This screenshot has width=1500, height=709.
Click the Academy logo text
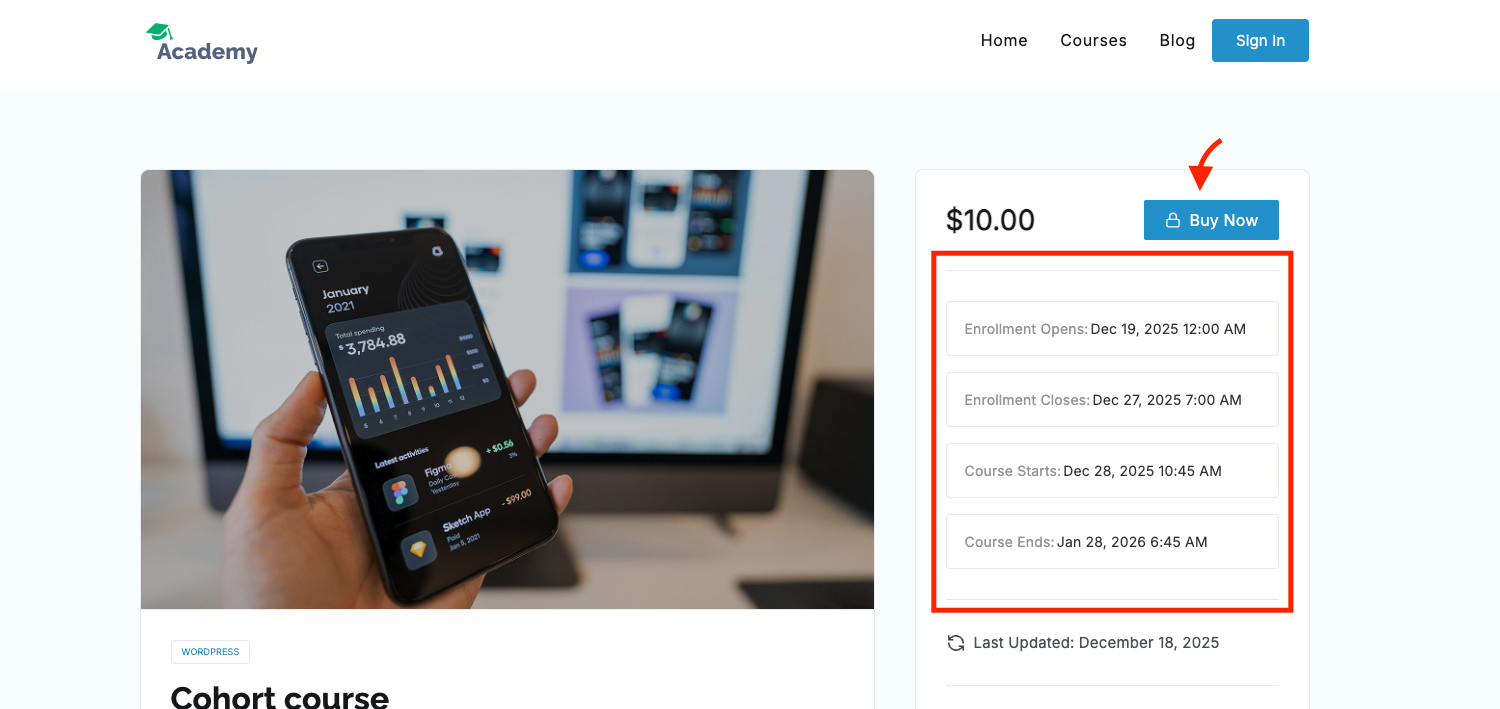[x=207, y=52]
